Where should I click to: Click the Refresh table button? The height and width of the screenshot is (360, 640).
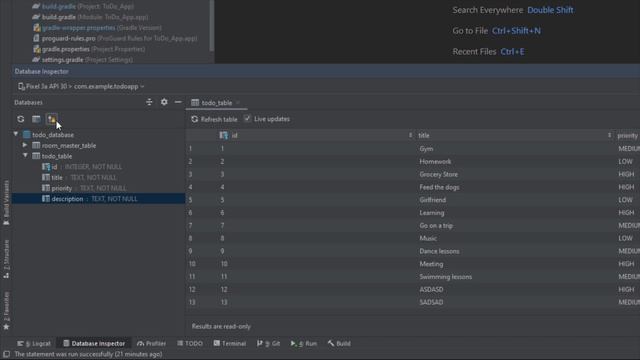coord(214,119)
